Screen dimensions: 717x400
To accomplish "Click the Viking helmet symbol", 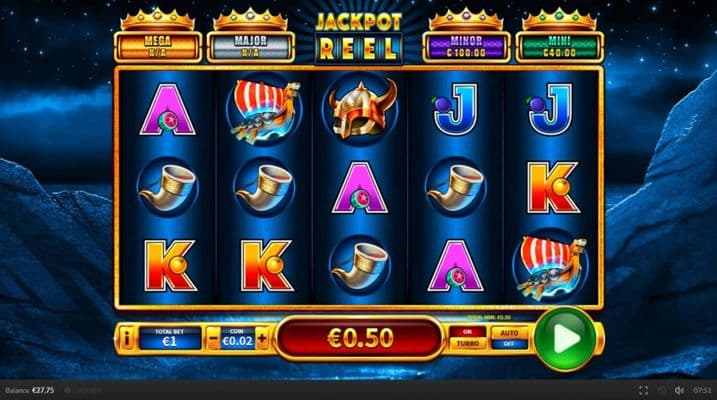I will tap(360, 108).
